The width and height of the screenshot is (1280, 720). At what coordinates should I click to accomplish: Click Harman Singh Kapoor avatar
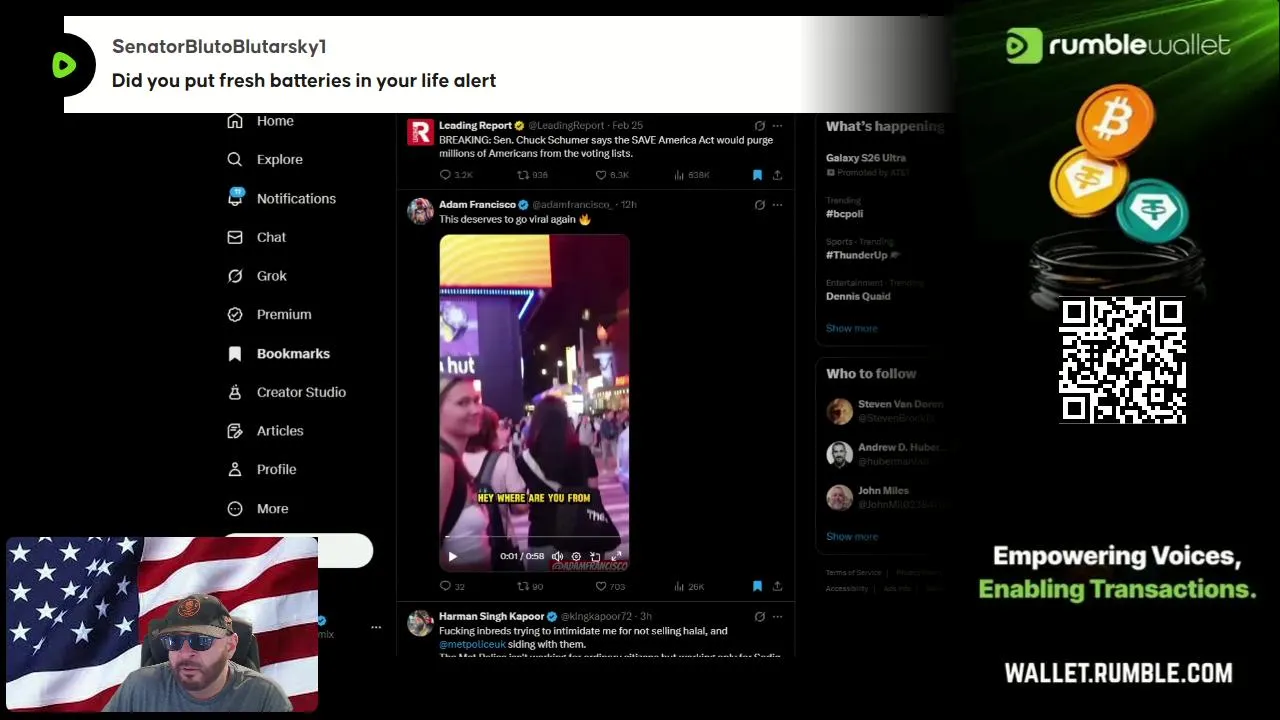point(420,623)
